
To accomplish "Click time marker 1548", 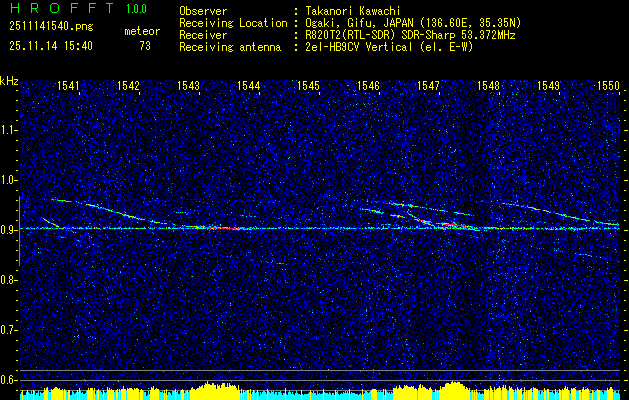I will tap(489, 85).
